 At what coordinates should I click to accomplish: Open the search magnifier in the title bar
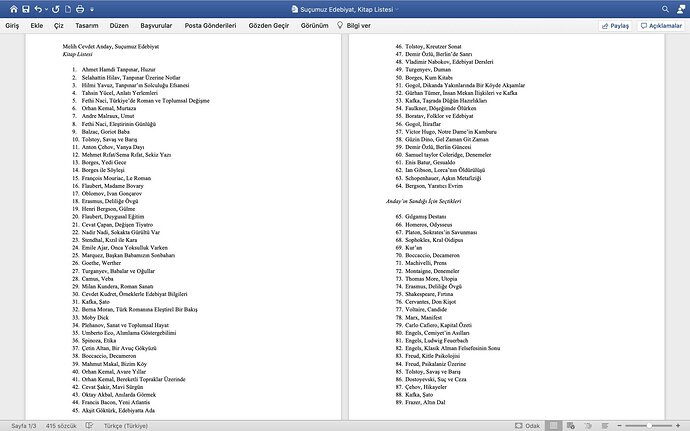pos(665,9)
